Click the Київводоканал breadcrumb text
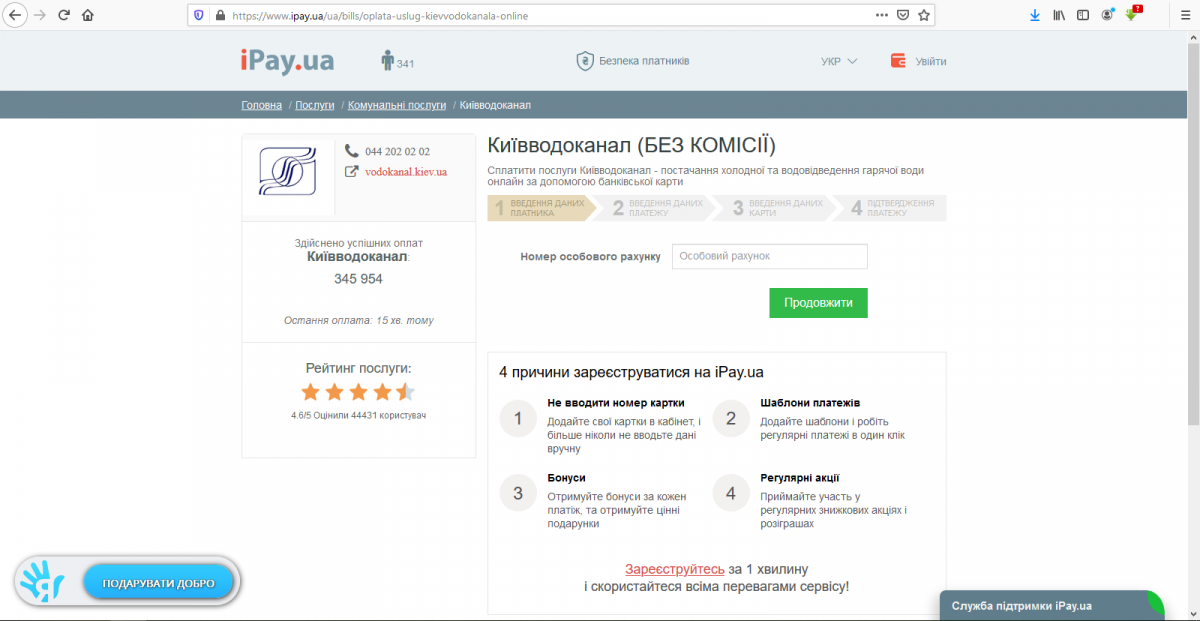The height and width of the screenshot is (621, 1200). click(x=495, y=105)
